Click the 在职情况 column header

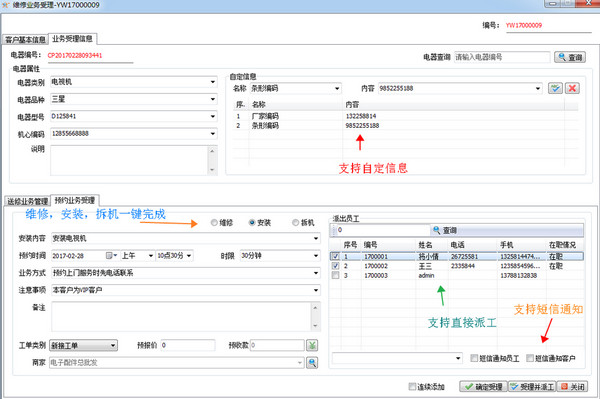tap(562, 245)
